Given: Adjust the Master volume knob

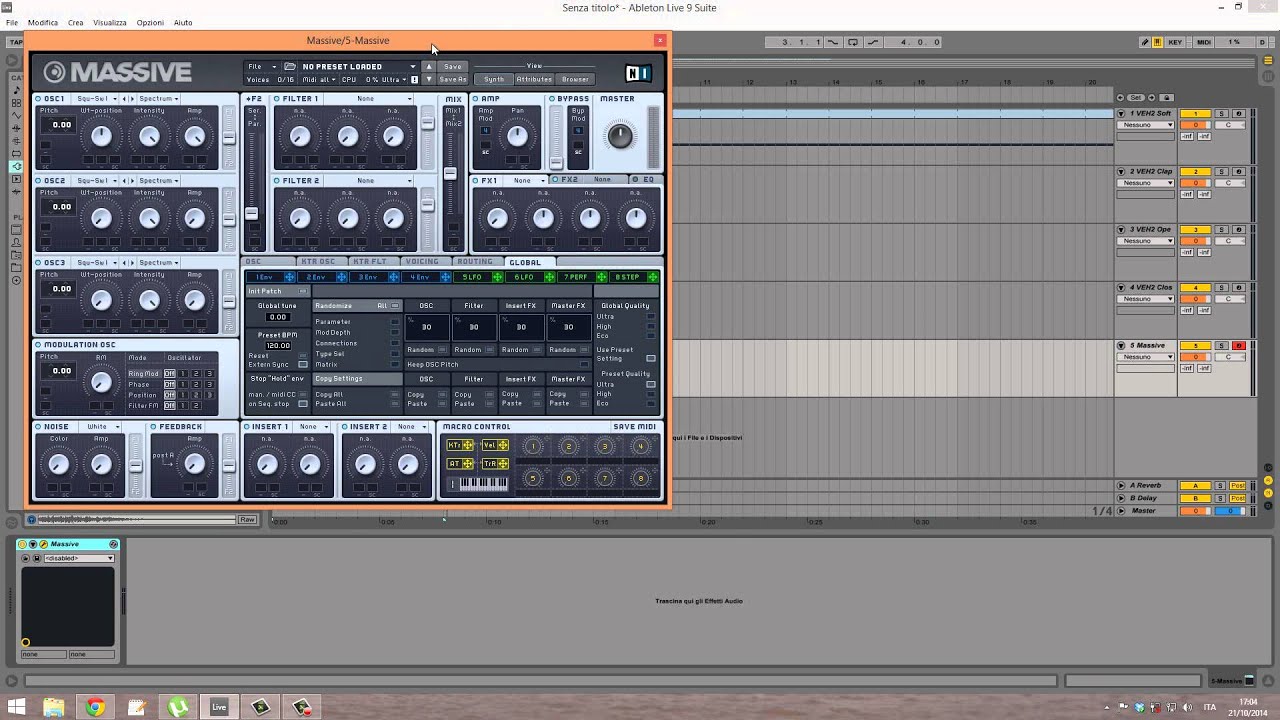Looking at the screenshot, I should click(620, 136).
